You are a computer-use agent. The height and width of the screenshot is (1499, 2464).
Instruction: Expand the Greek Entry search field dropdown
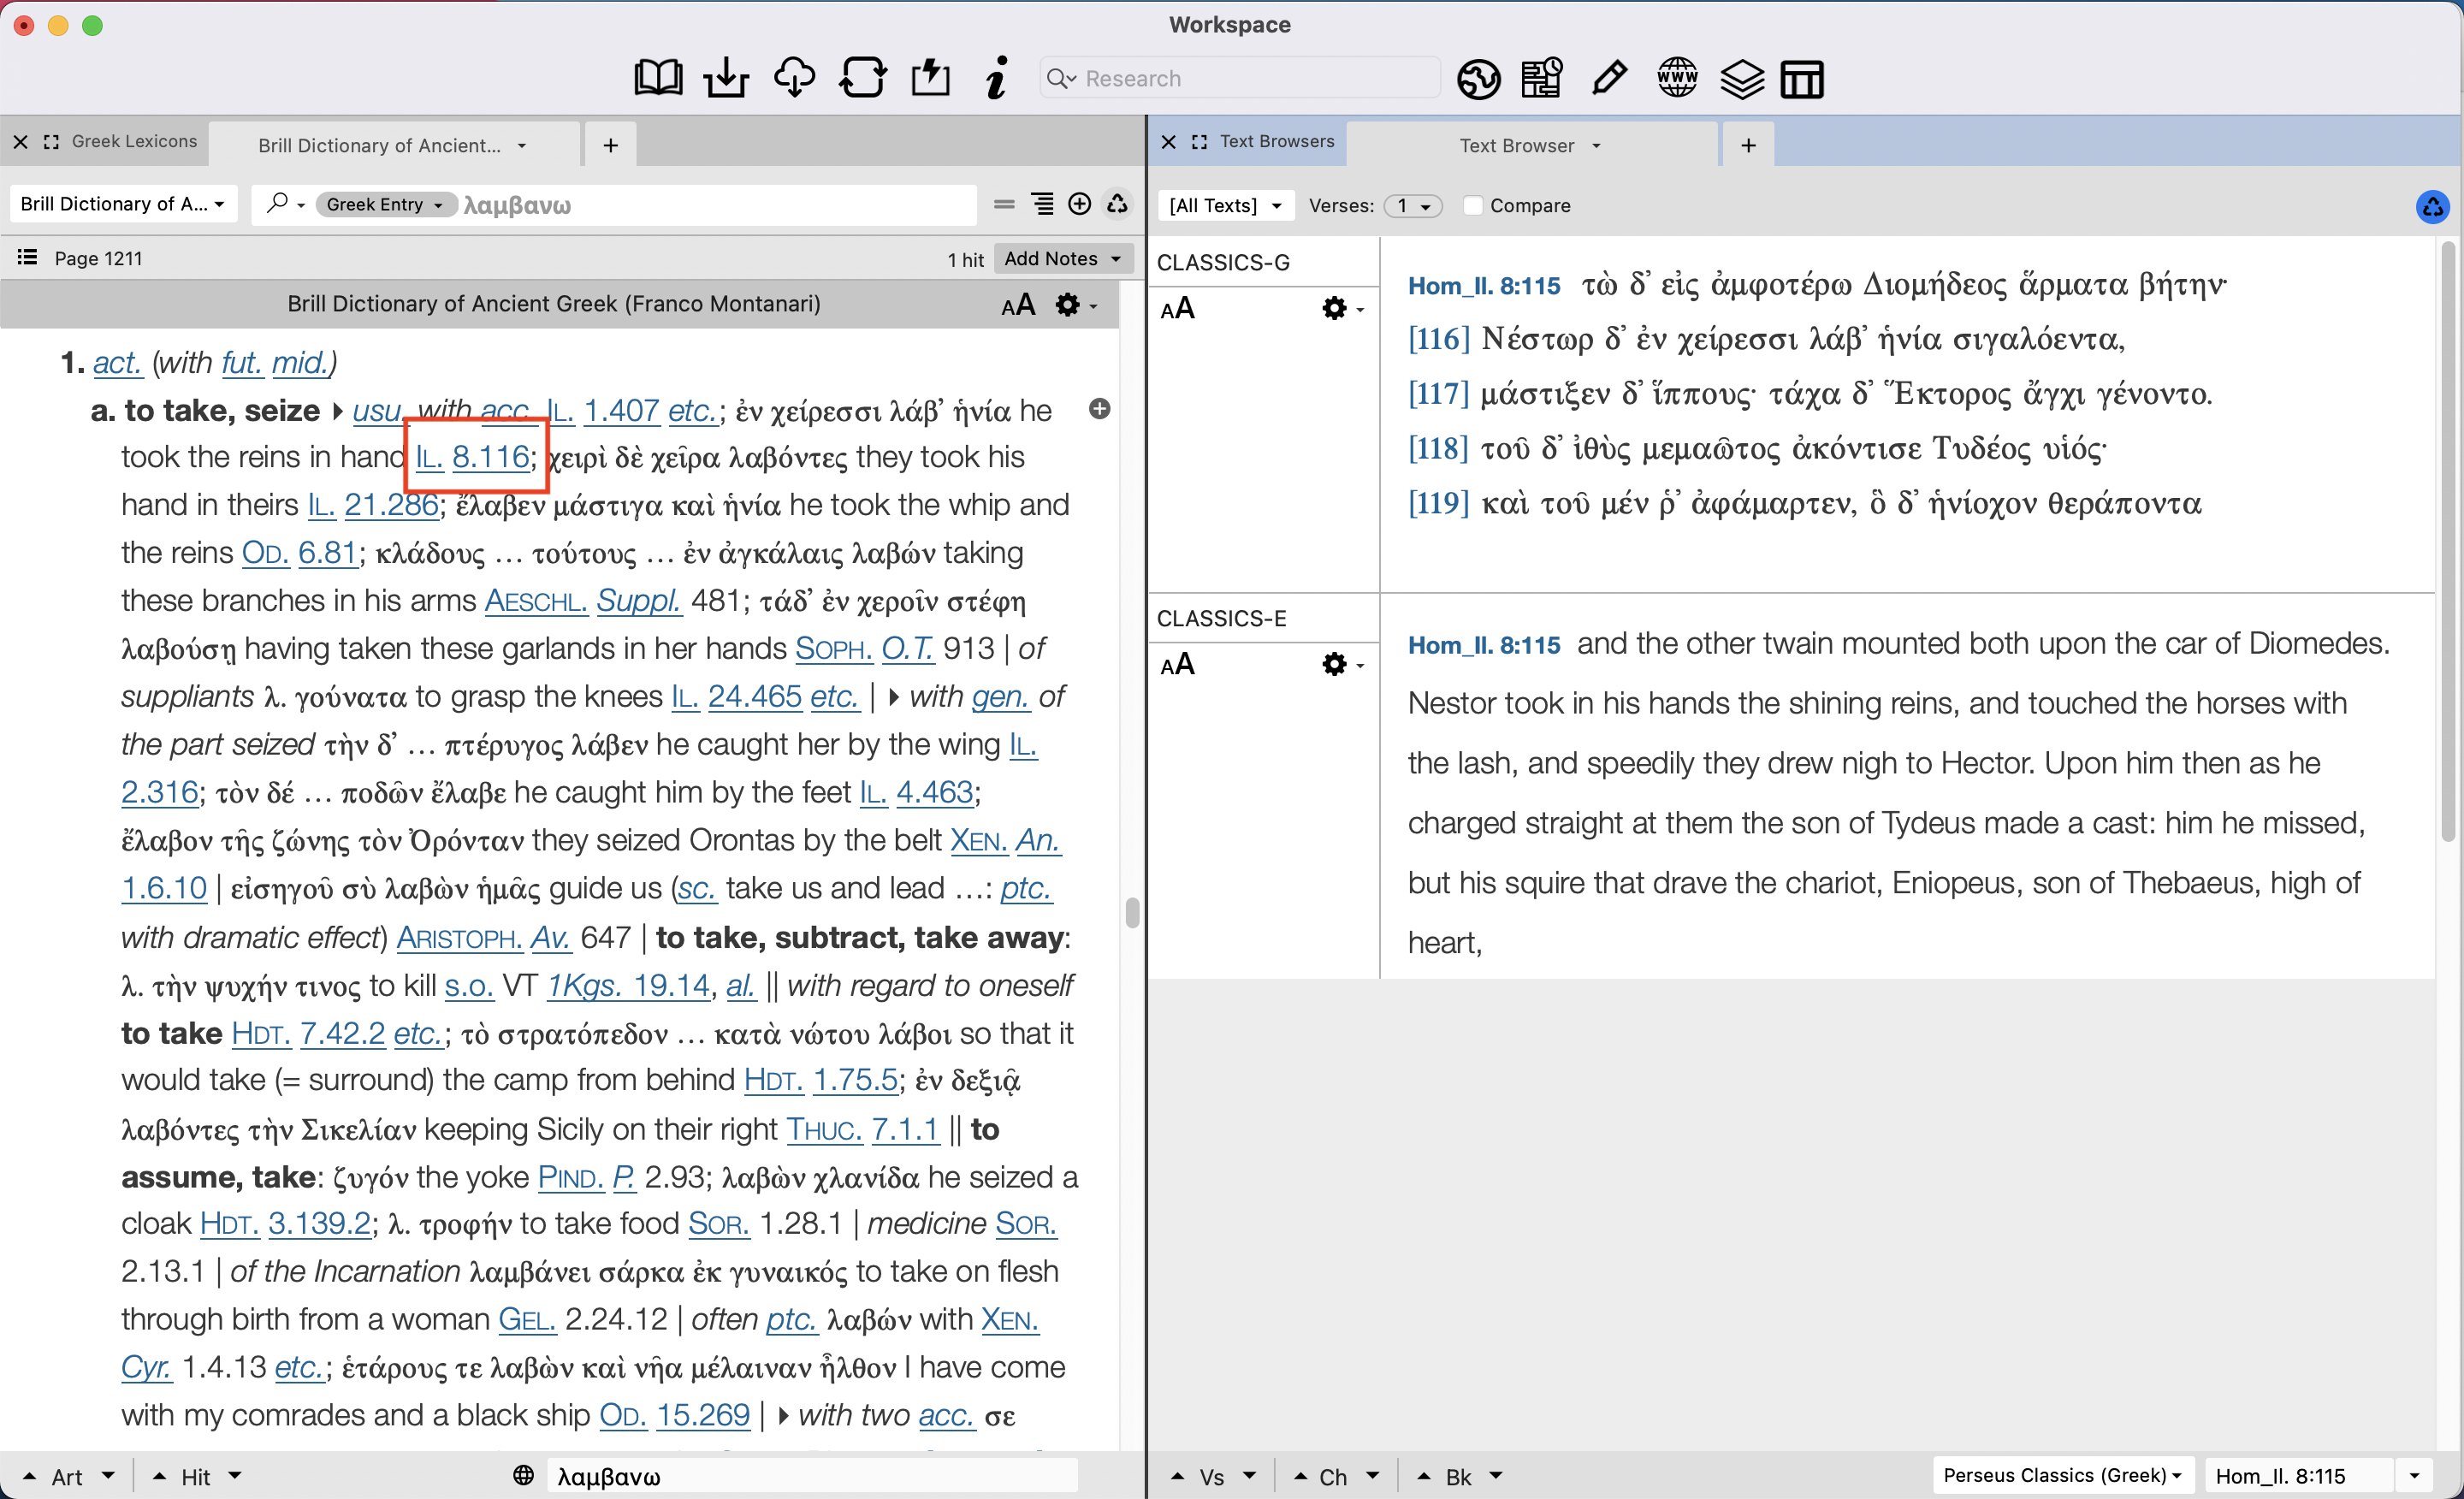coord(438,204)
